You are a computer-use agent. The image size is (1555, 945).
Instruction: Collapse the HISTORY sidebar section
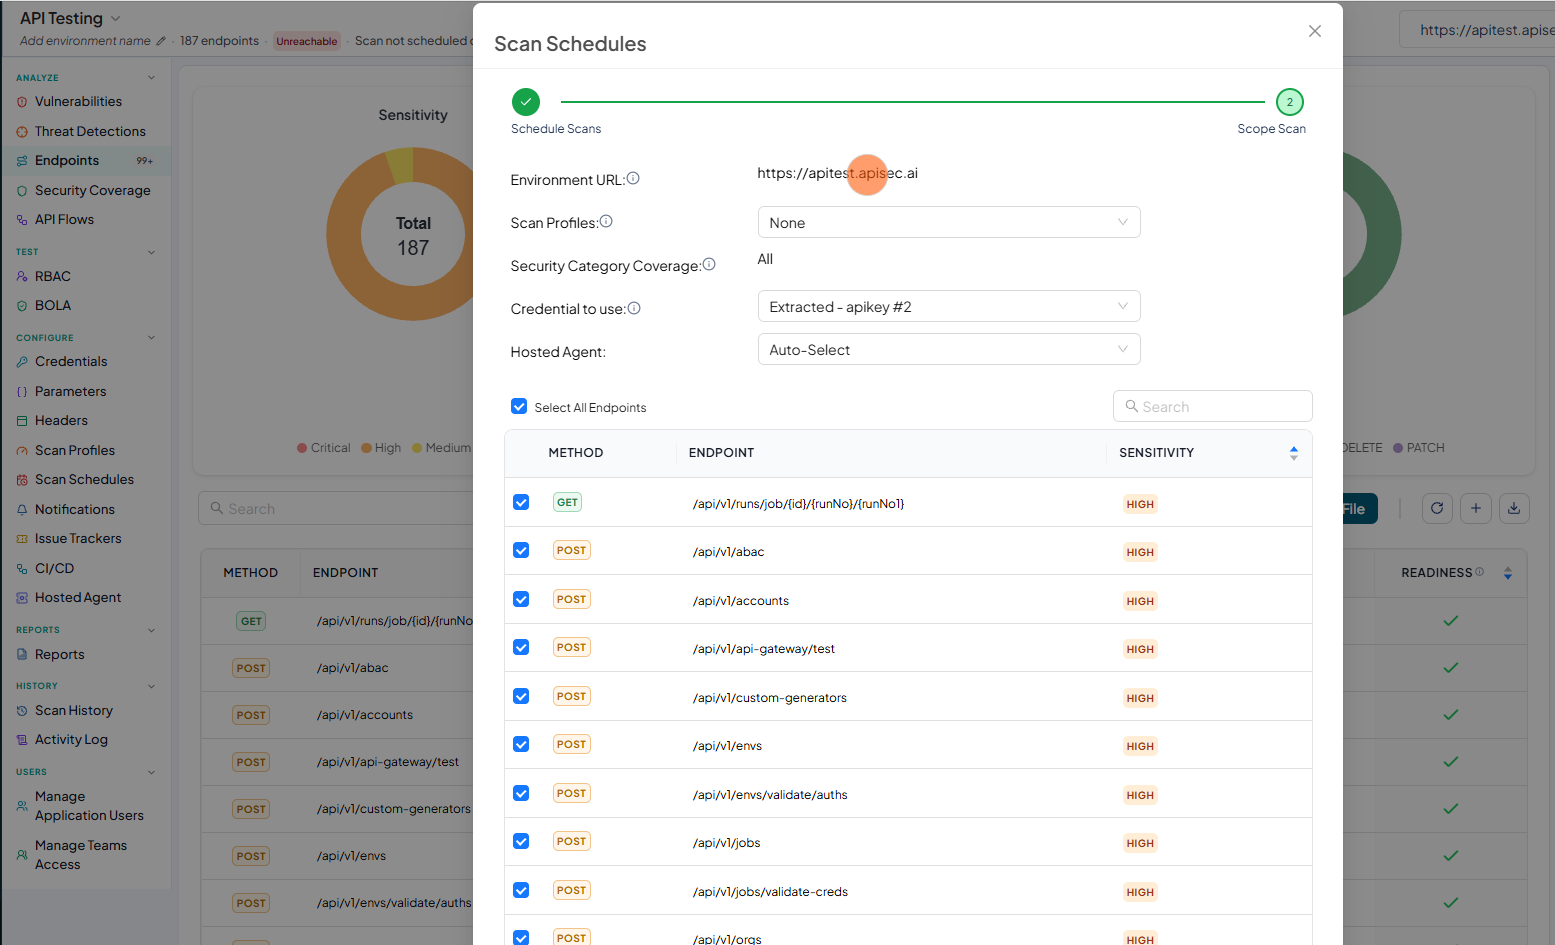click(x=151, y=686)
